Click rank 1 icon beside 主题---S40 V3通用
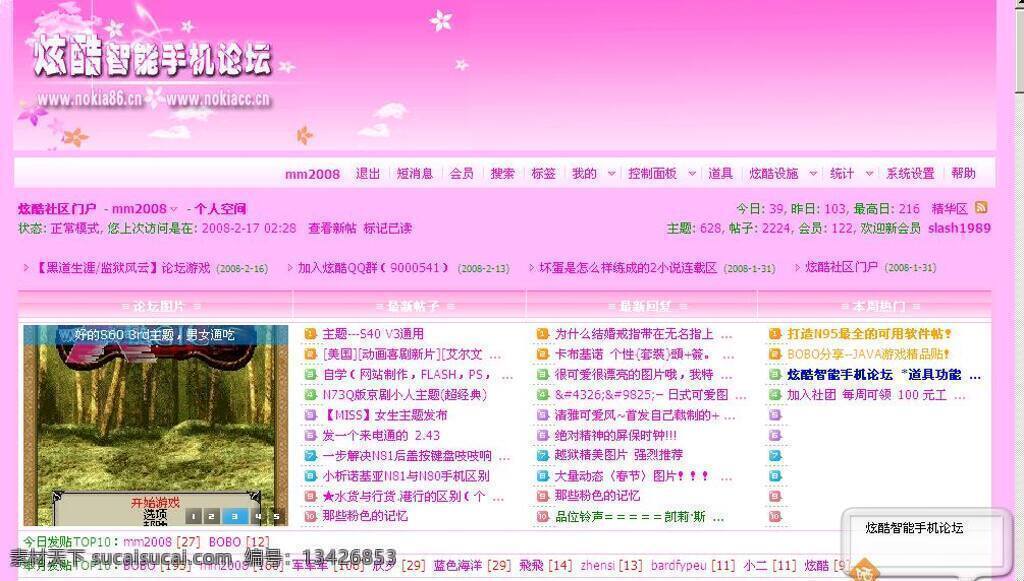Viewport: 1024px width, 581px height. pos(310,334)
